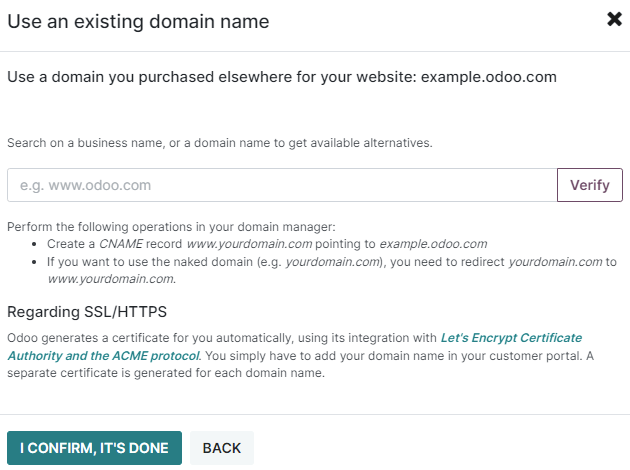Click the dialog title 'Use an existing domain name'
The width and height of the screenshot is (630, 470).
tap(138, 20)
